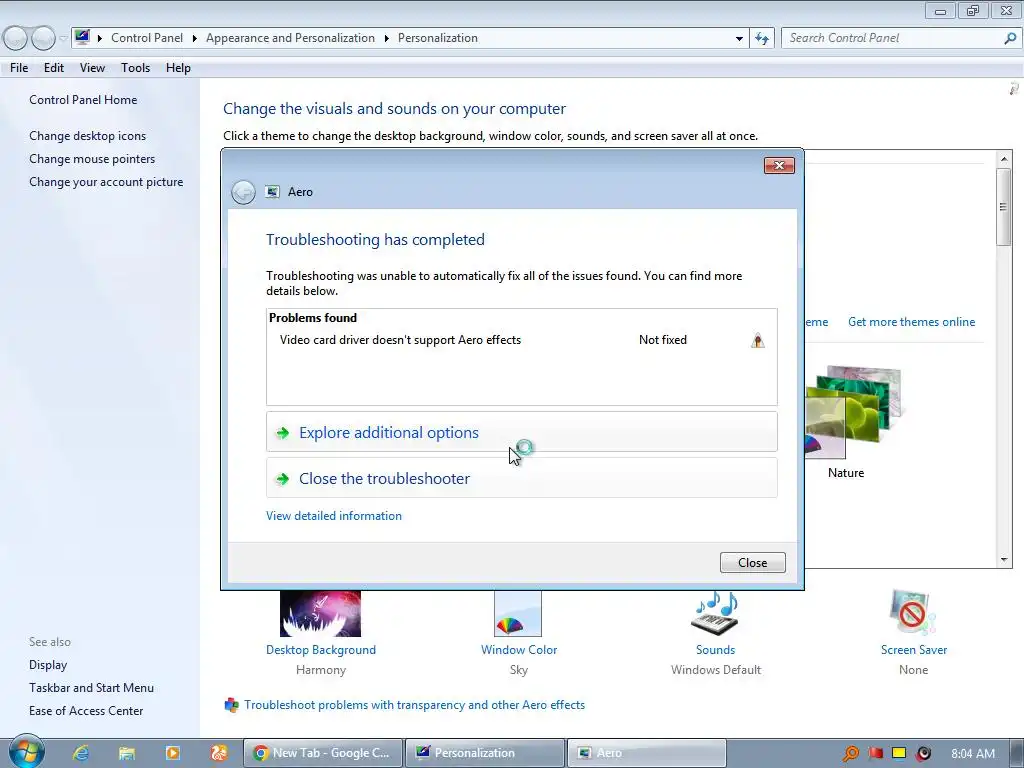
Task: Close the Aero dialog with red X
Action: pos(779,166)
